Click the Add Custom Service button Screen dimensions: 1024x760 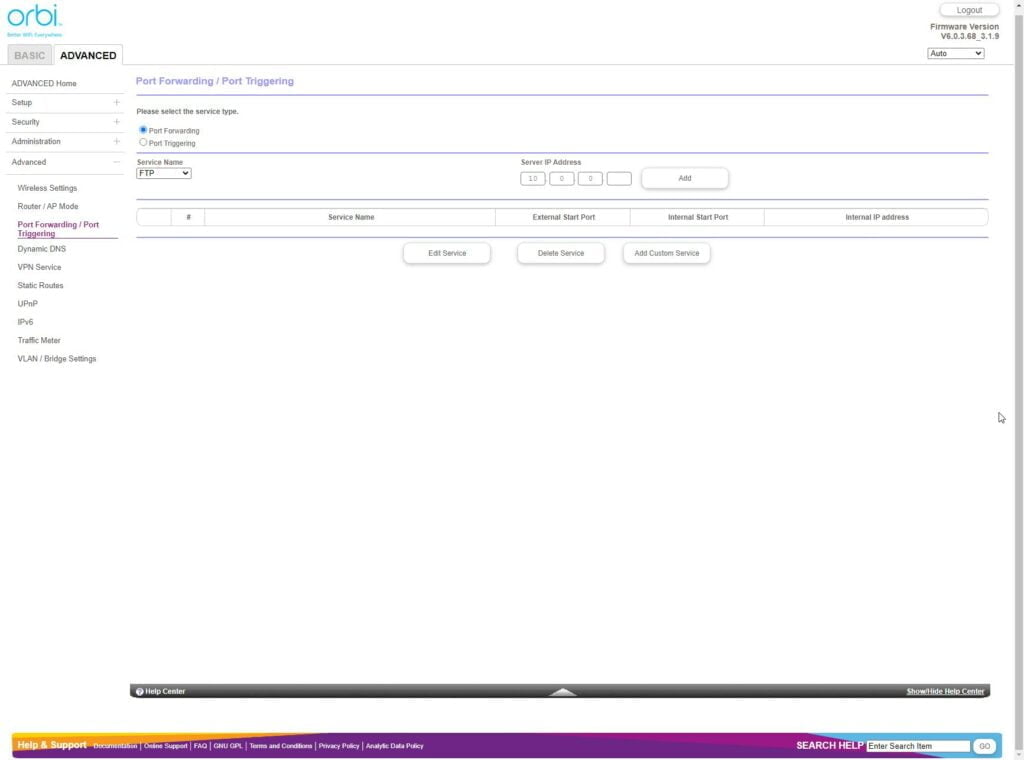click(x=666, y=253)
